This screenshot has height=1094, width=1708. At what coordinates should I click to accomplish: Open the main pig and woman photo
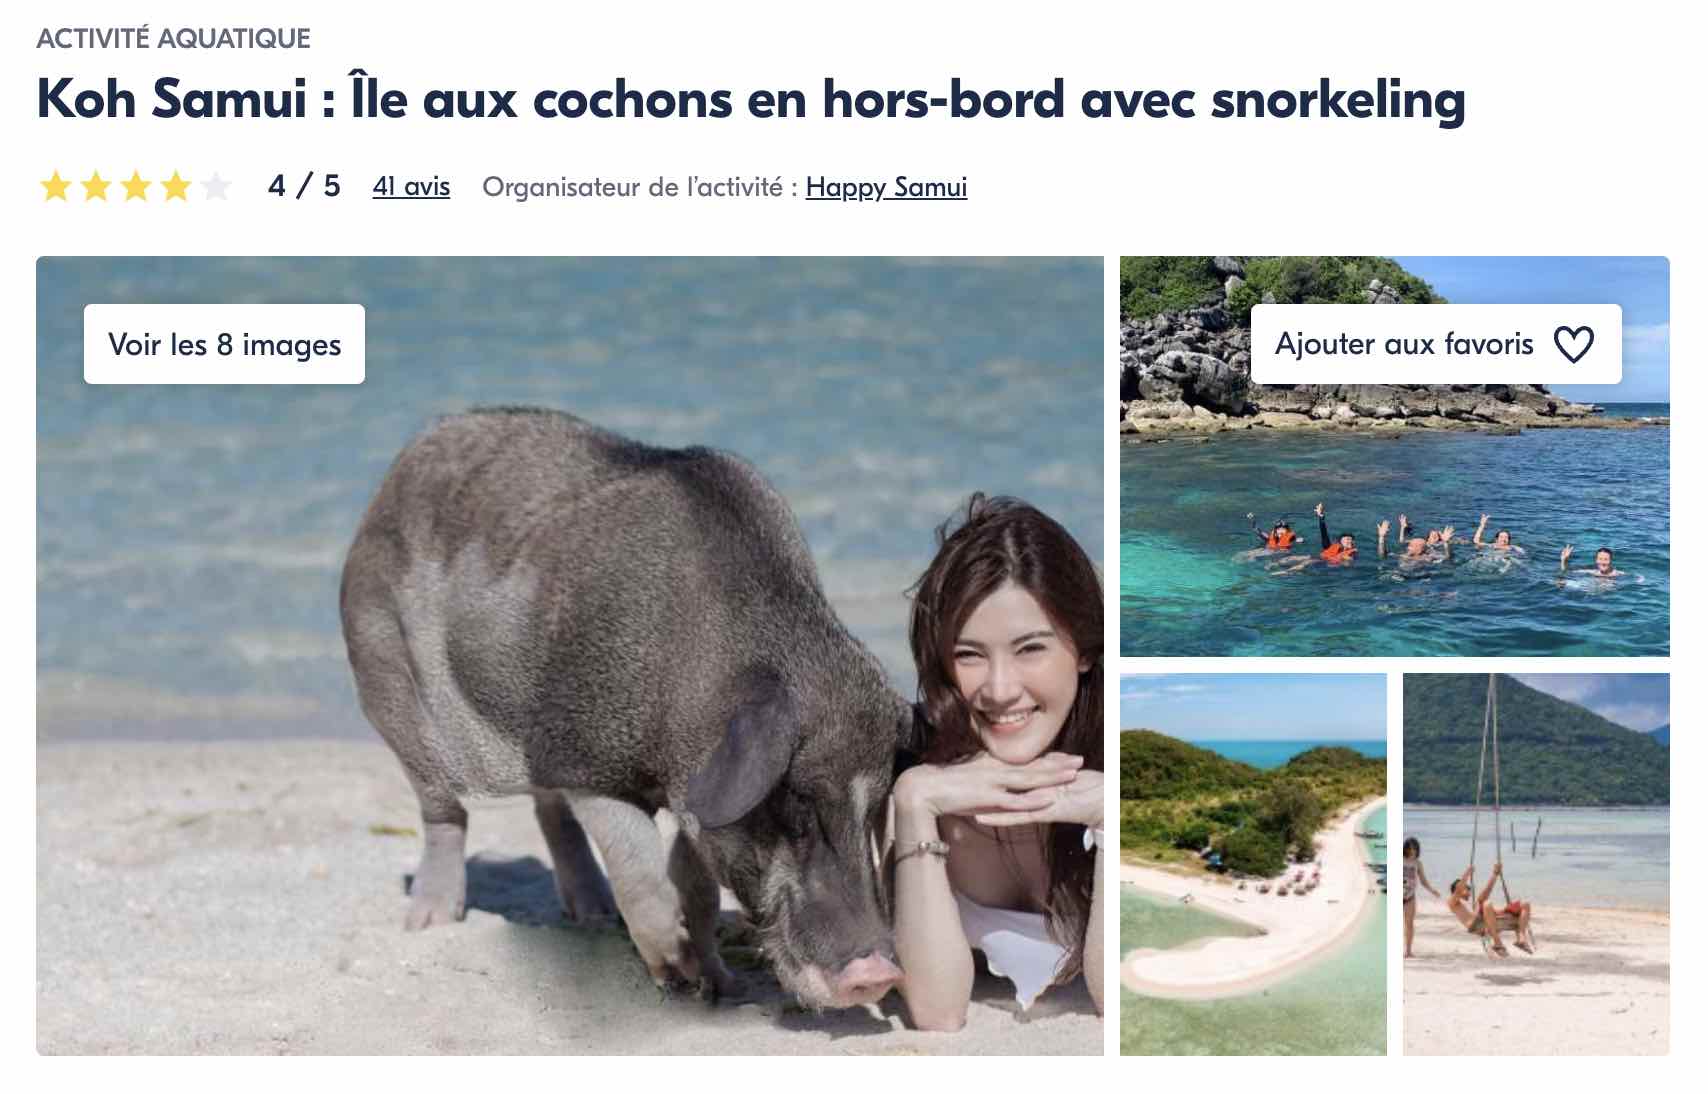[570, 656]
